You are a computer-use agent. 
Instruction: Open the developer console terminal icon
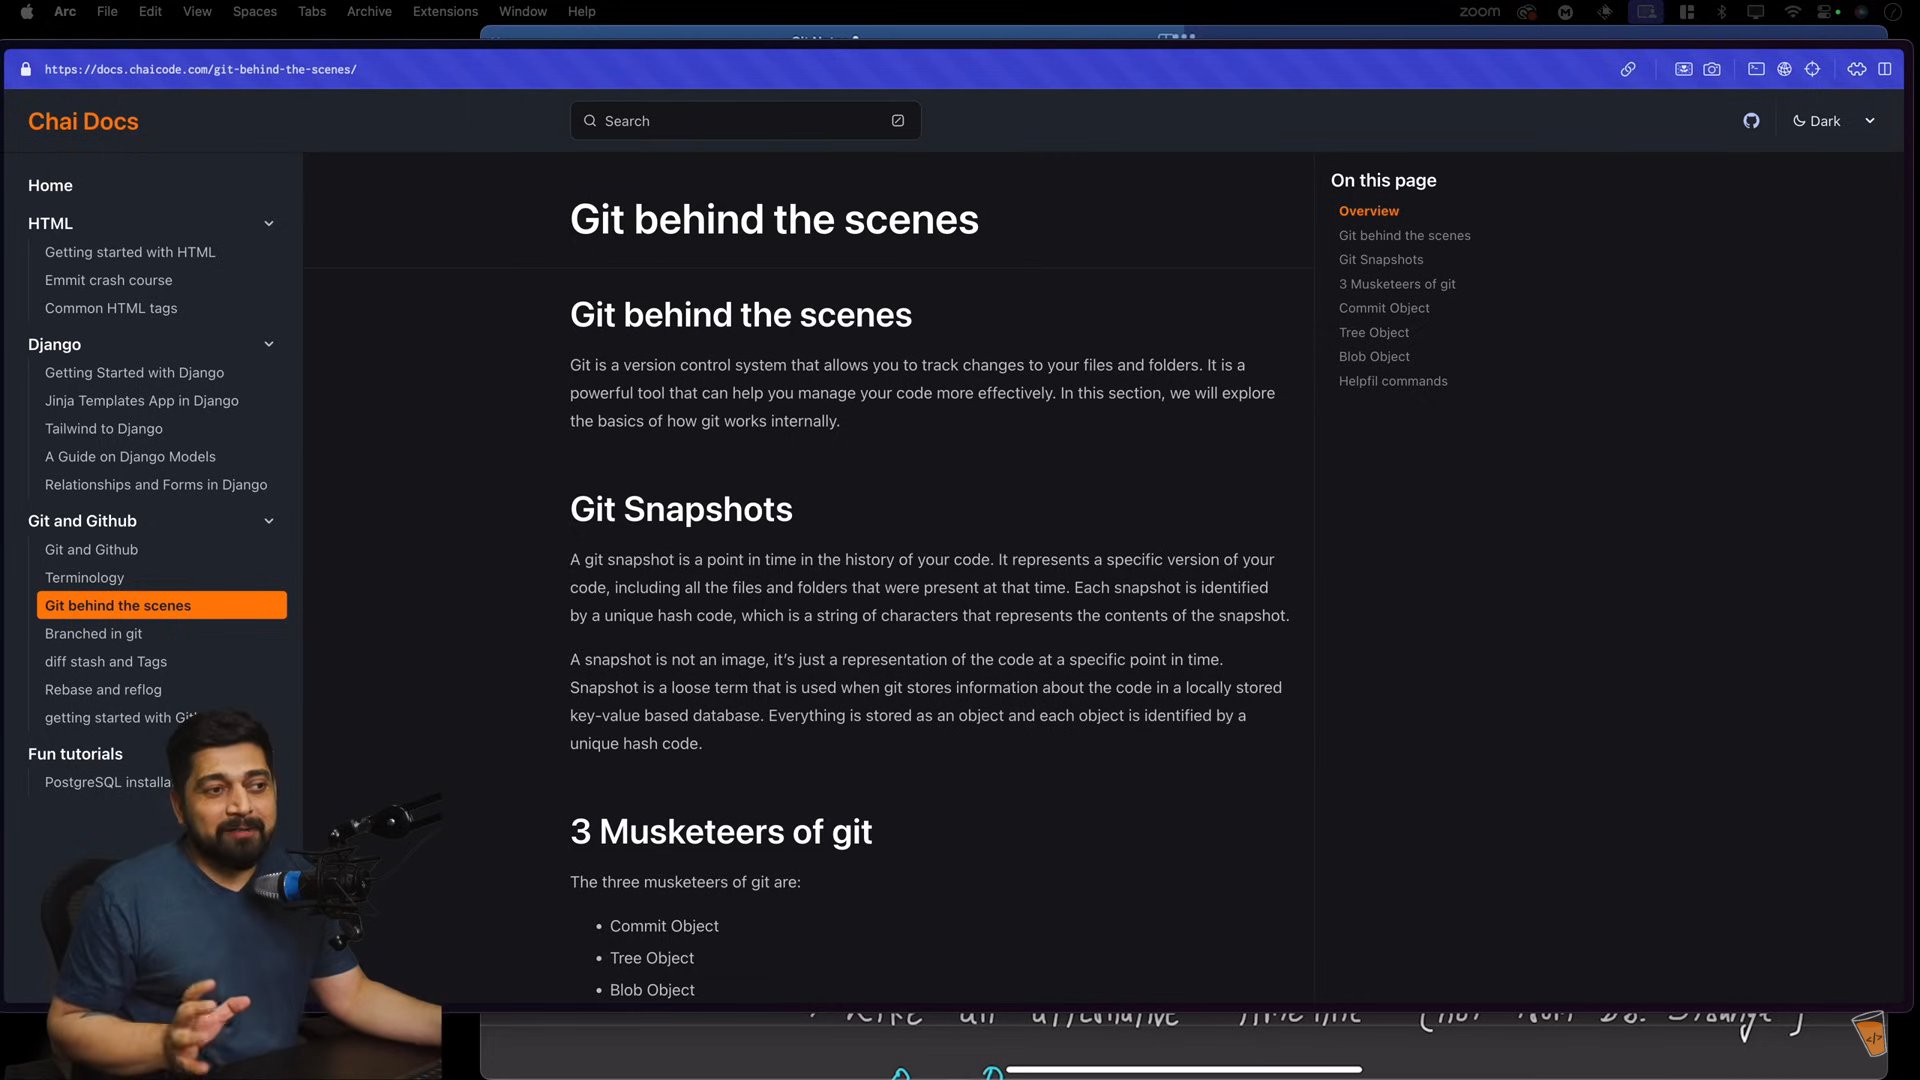(1756, 69)
